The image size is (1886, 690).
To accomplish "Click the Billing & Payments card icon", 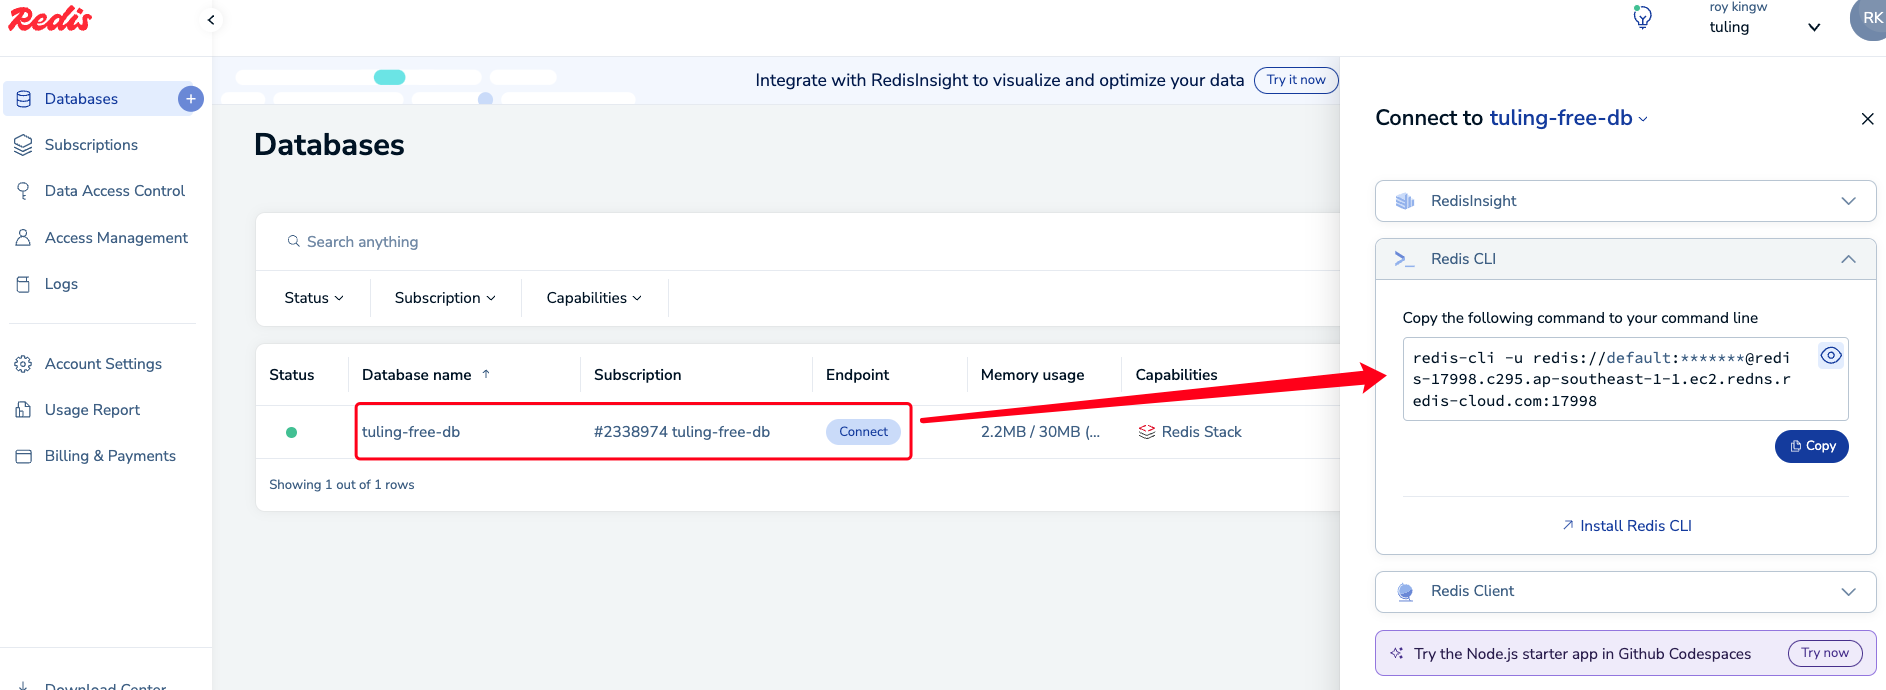I will [x=23, y=456].
